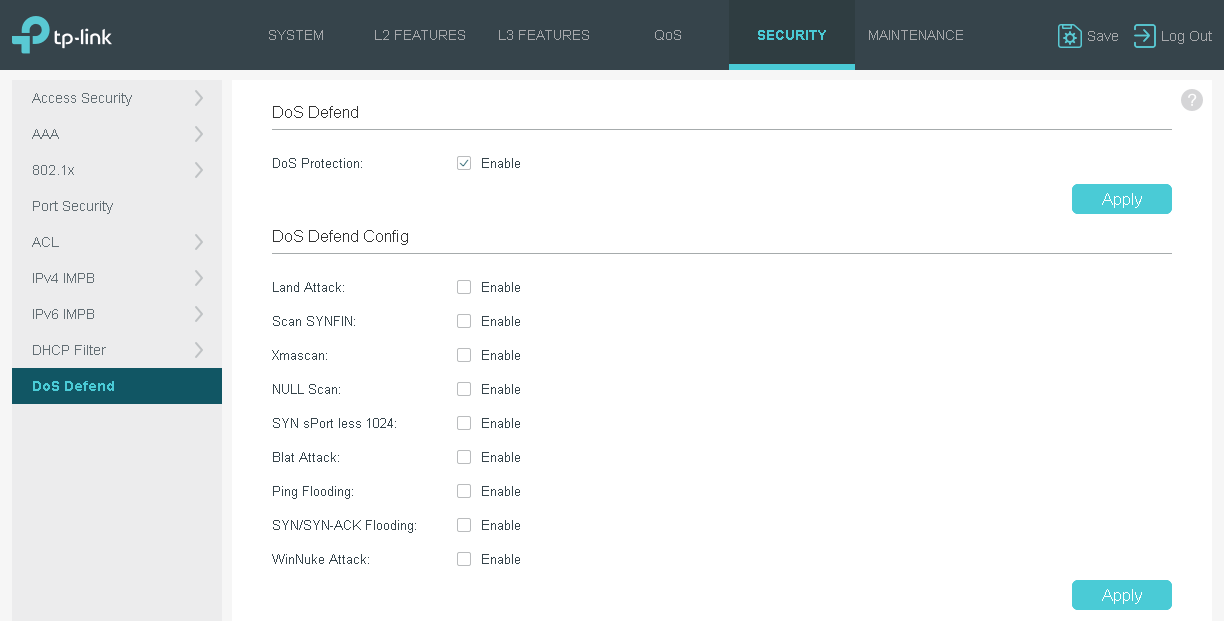Disable the DoS Protection checkbox
Image resolution: width=1224 pixels, height=621 pixels.
[x=464, y=163]
